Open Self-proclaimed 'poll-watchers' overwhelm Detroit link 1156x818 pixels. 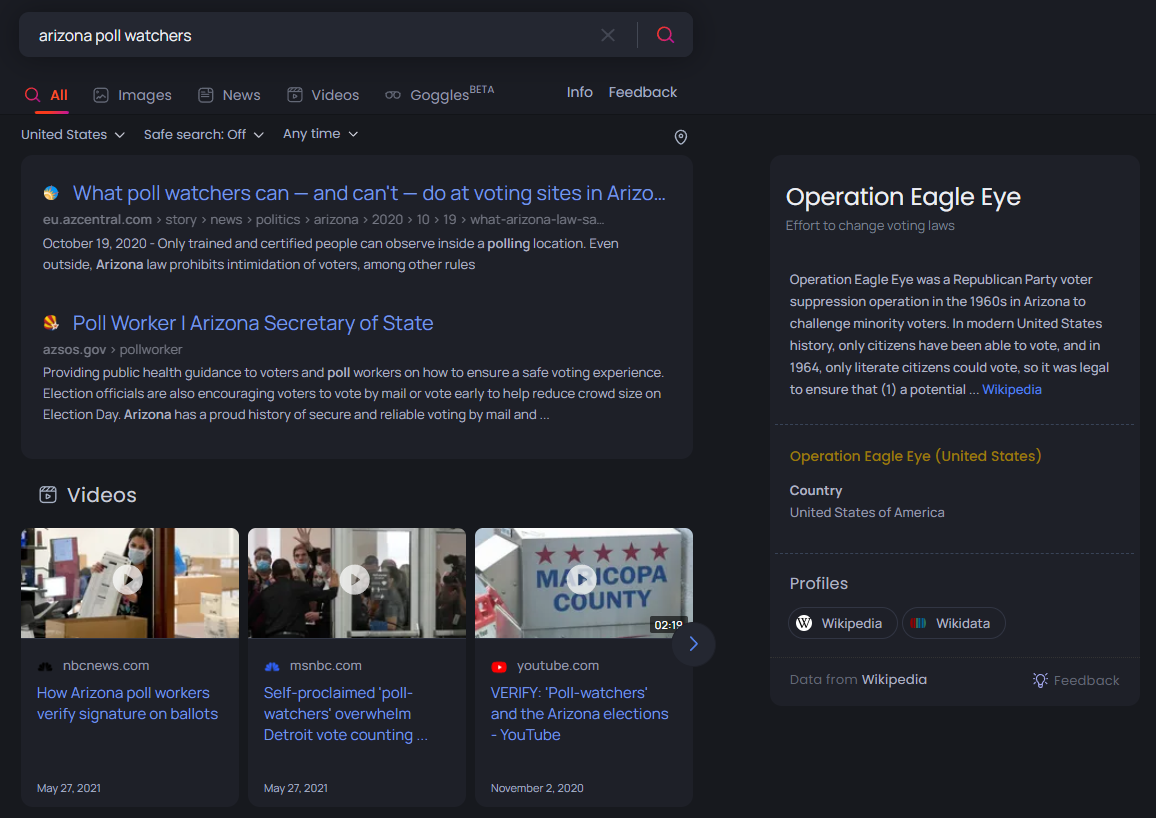[346, 713]
